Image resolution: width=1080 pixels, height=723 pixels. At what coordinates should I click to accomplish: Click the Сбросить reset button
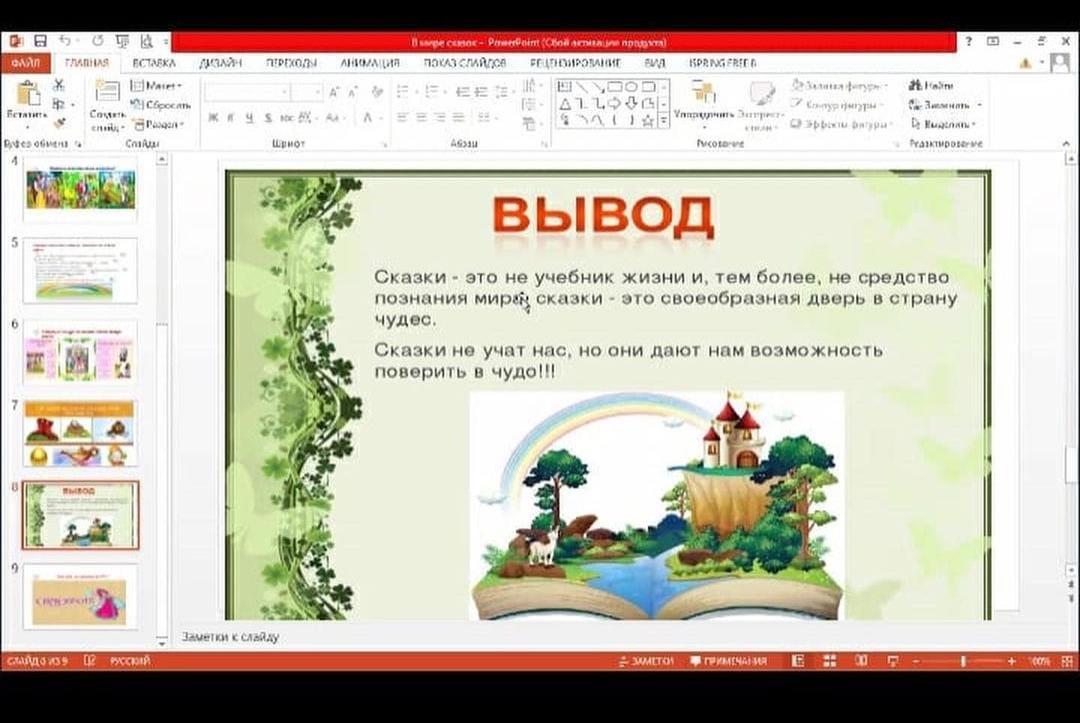160,105
